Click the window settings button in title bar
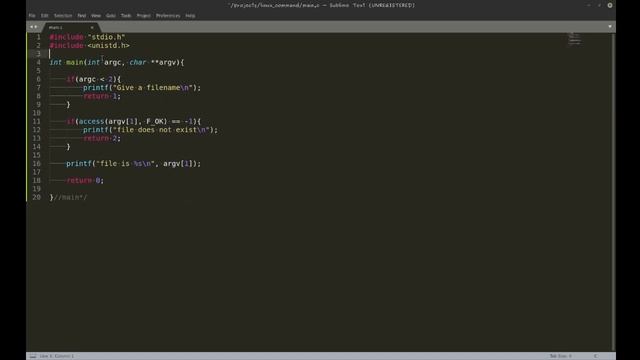The image size is (640, 360). click(610, 5)
